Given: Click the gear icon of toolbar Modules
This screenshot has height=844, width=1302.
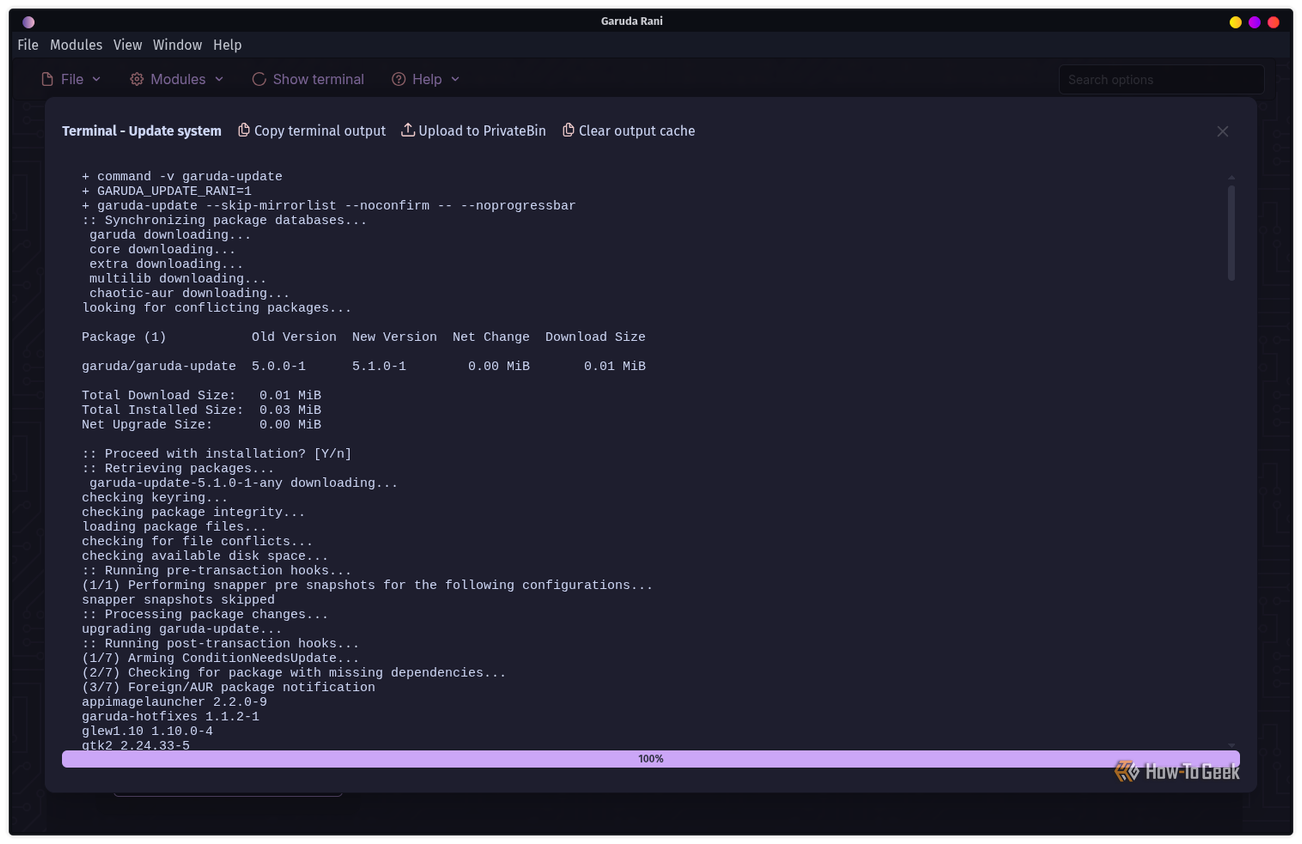Looking at the screenshot, I should coord(137,79).
